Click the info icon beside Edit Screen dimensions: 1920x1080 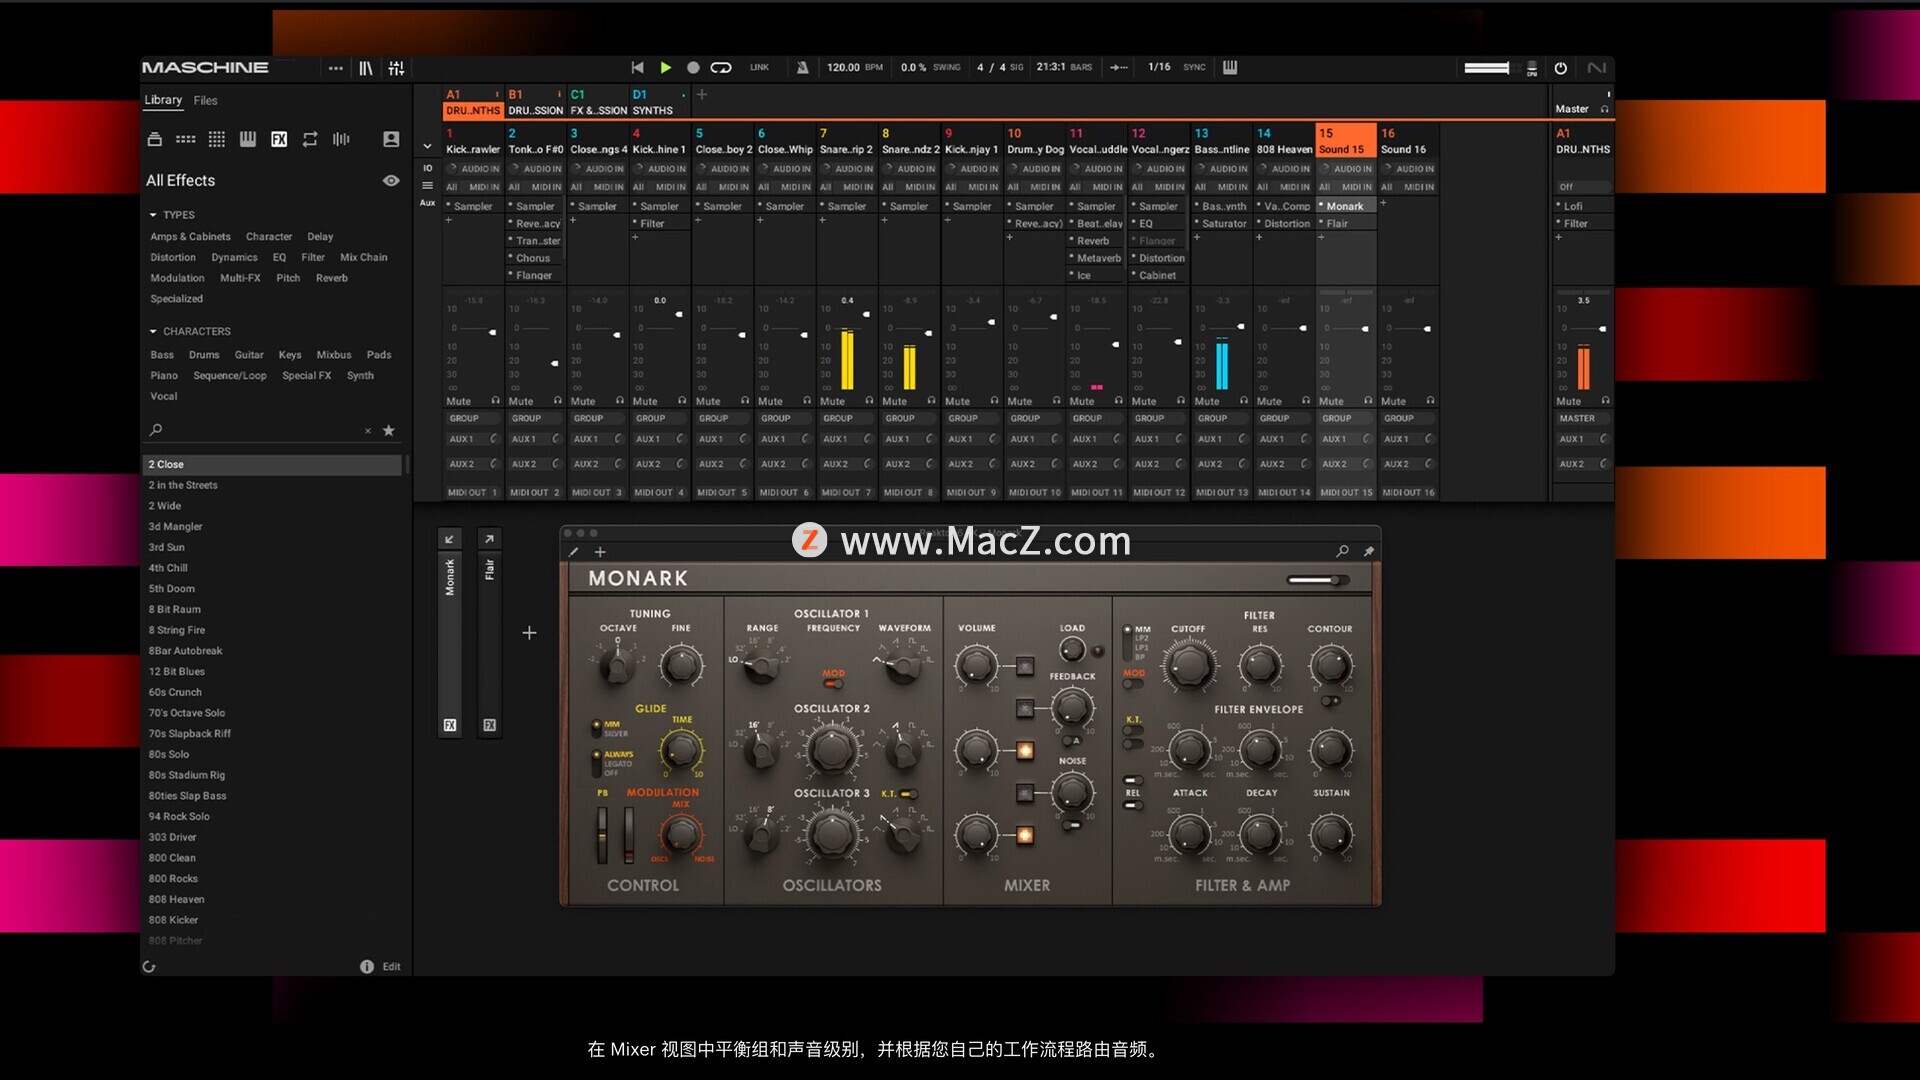367,967
